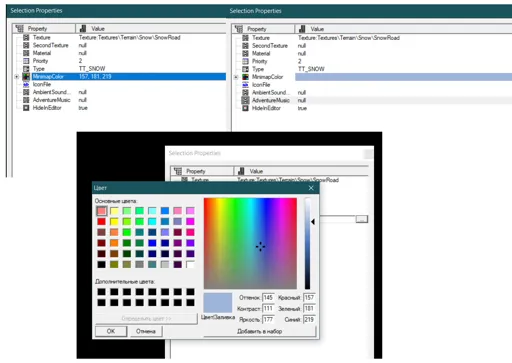Viewport: 512px width, 363px height.
Task: Close the Цвет color dialog
Action: coord(311,188)
